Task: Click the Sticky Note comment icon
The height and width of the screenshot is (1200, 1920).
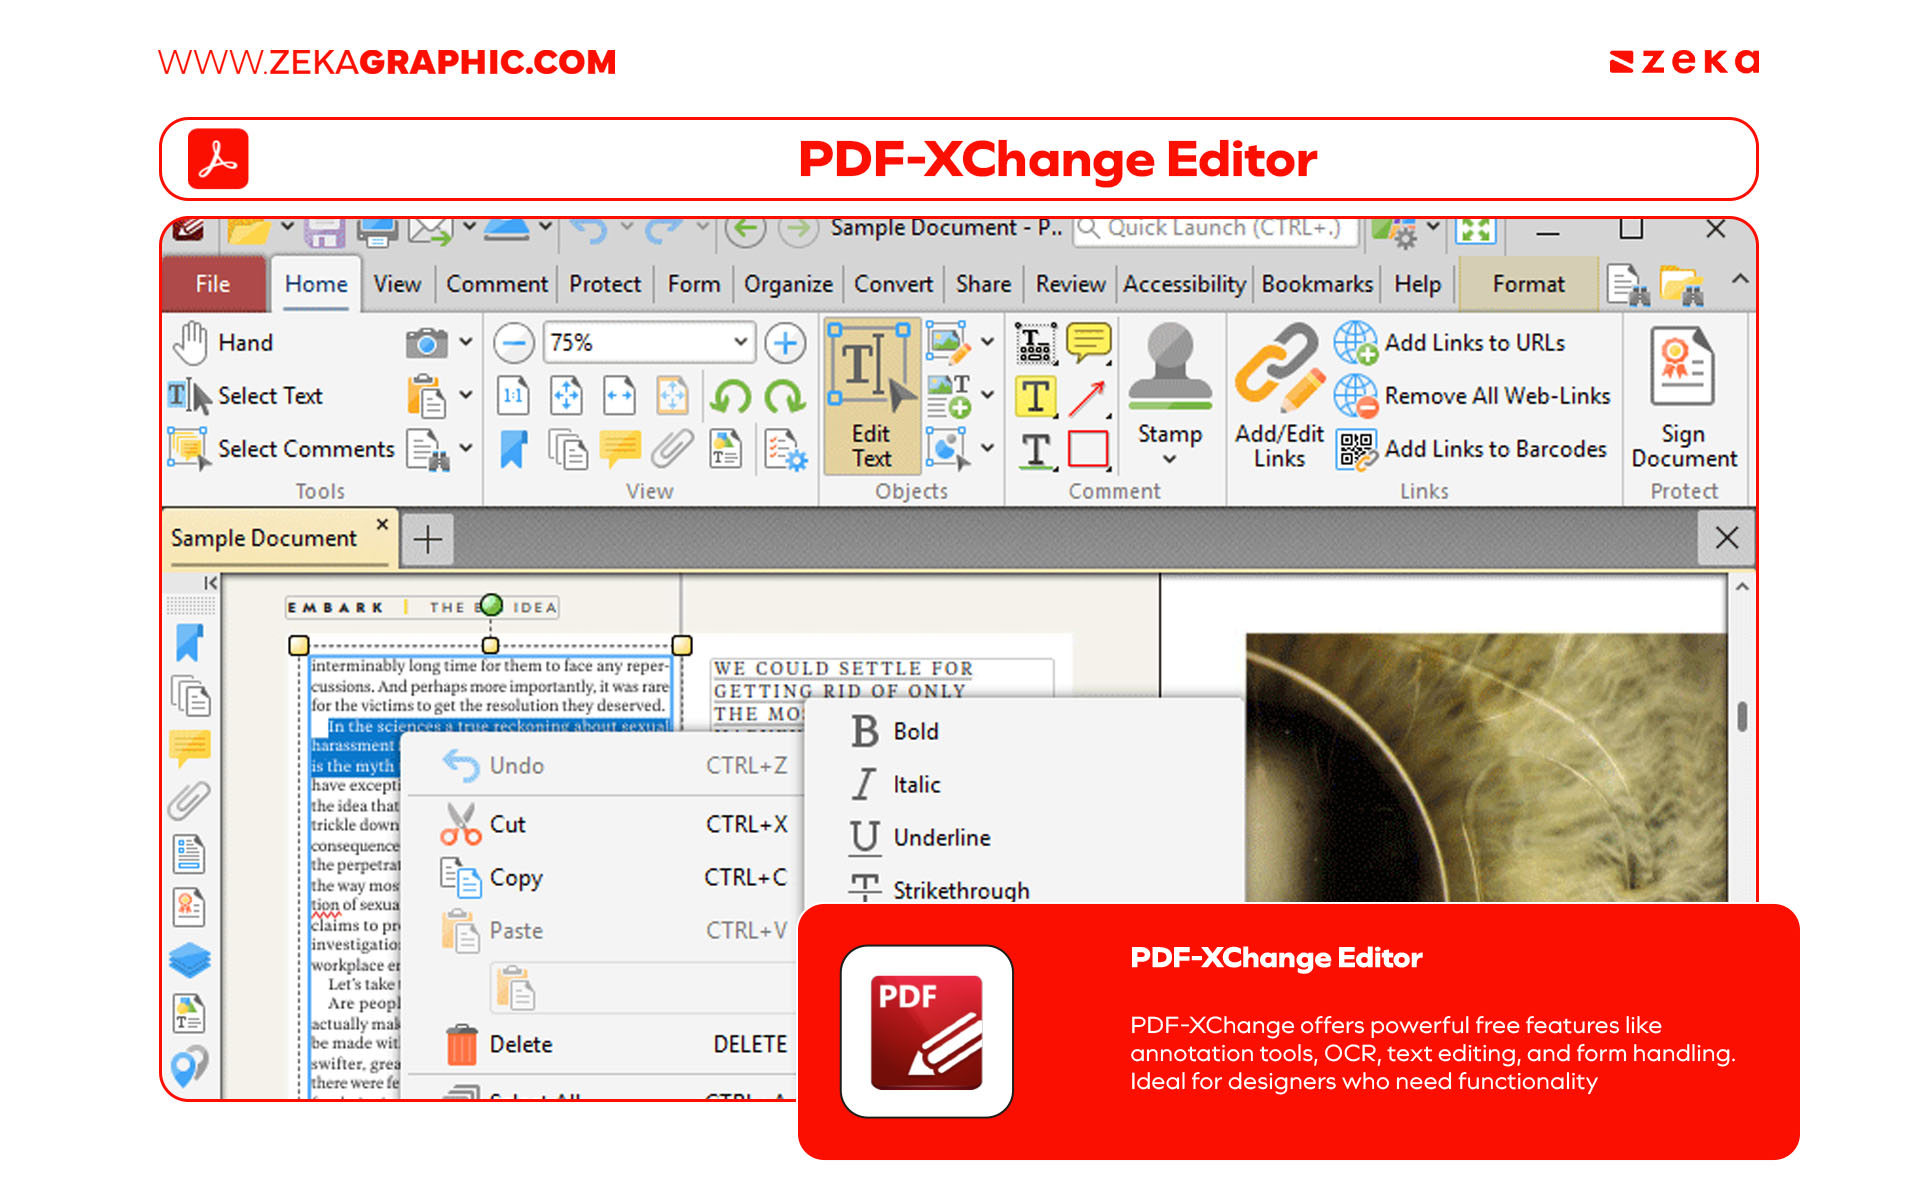Action: pos(1089,343)
